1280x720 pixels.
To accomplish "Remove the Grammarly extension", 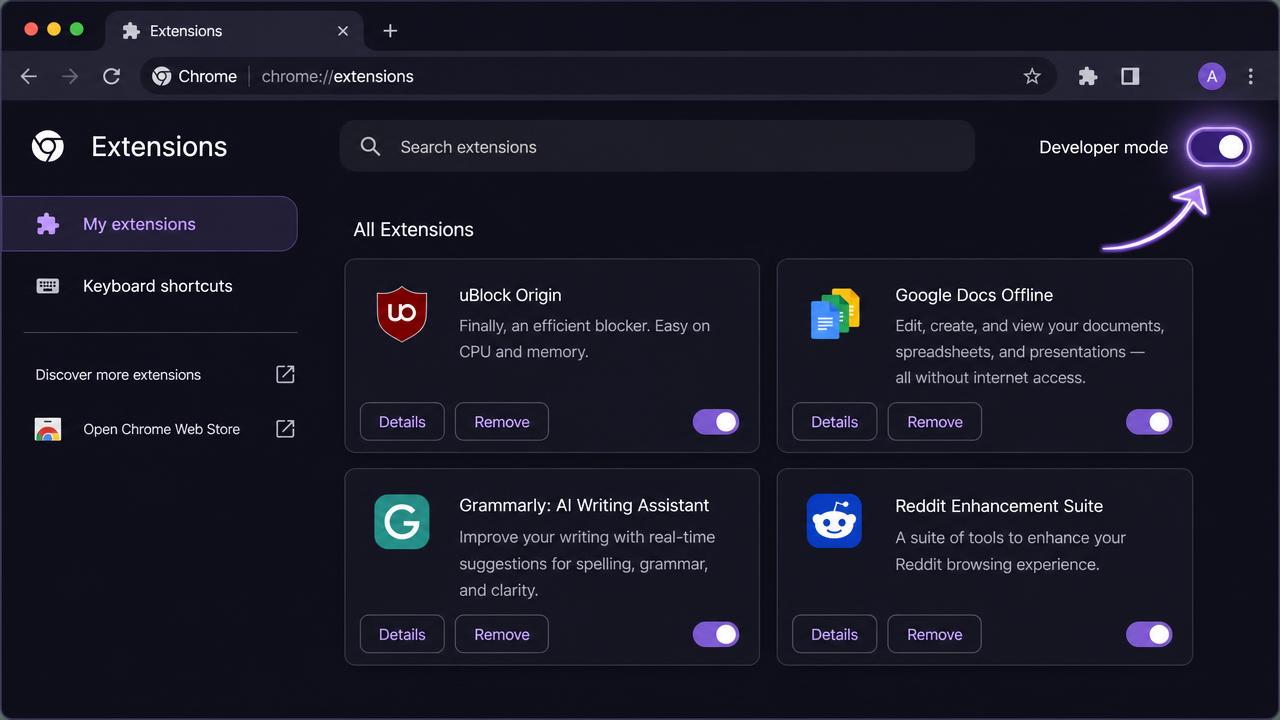I will click(502, 634).
